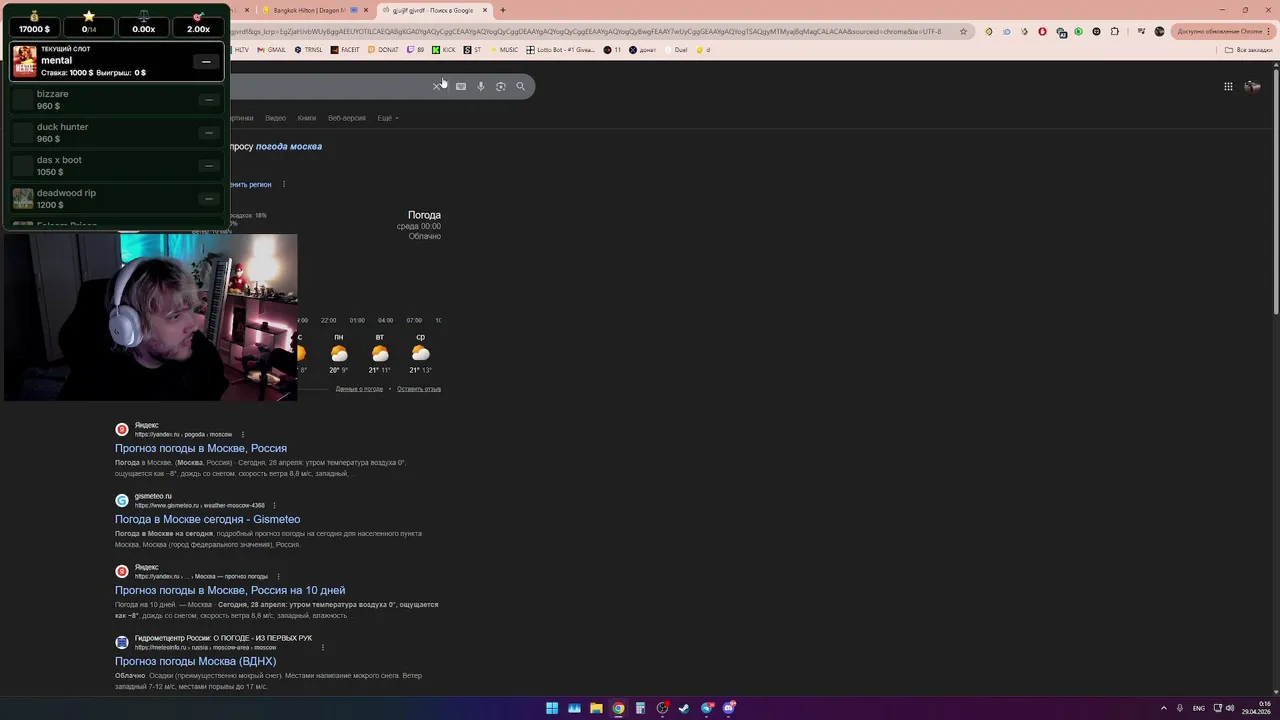This screenshot has height=720, width=1280.
Task: Open the on-screen keyboard icon in search bar
Action: (x=461, y=87)
